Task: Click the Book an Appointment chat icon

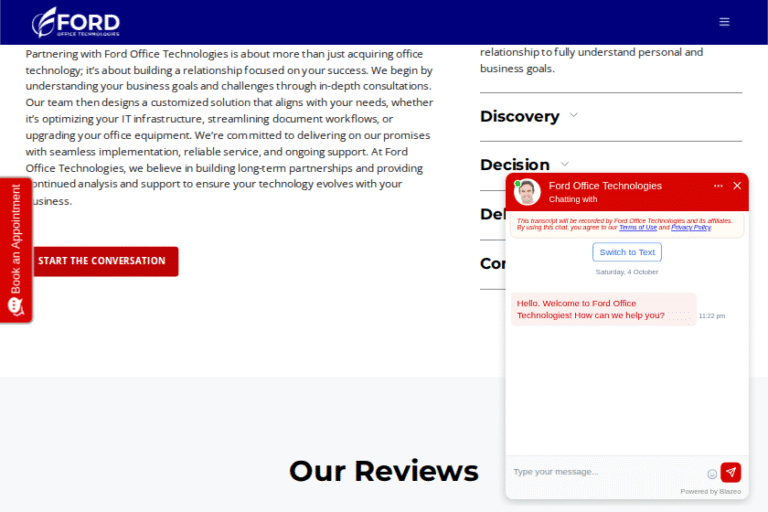Action: point(15,305)
